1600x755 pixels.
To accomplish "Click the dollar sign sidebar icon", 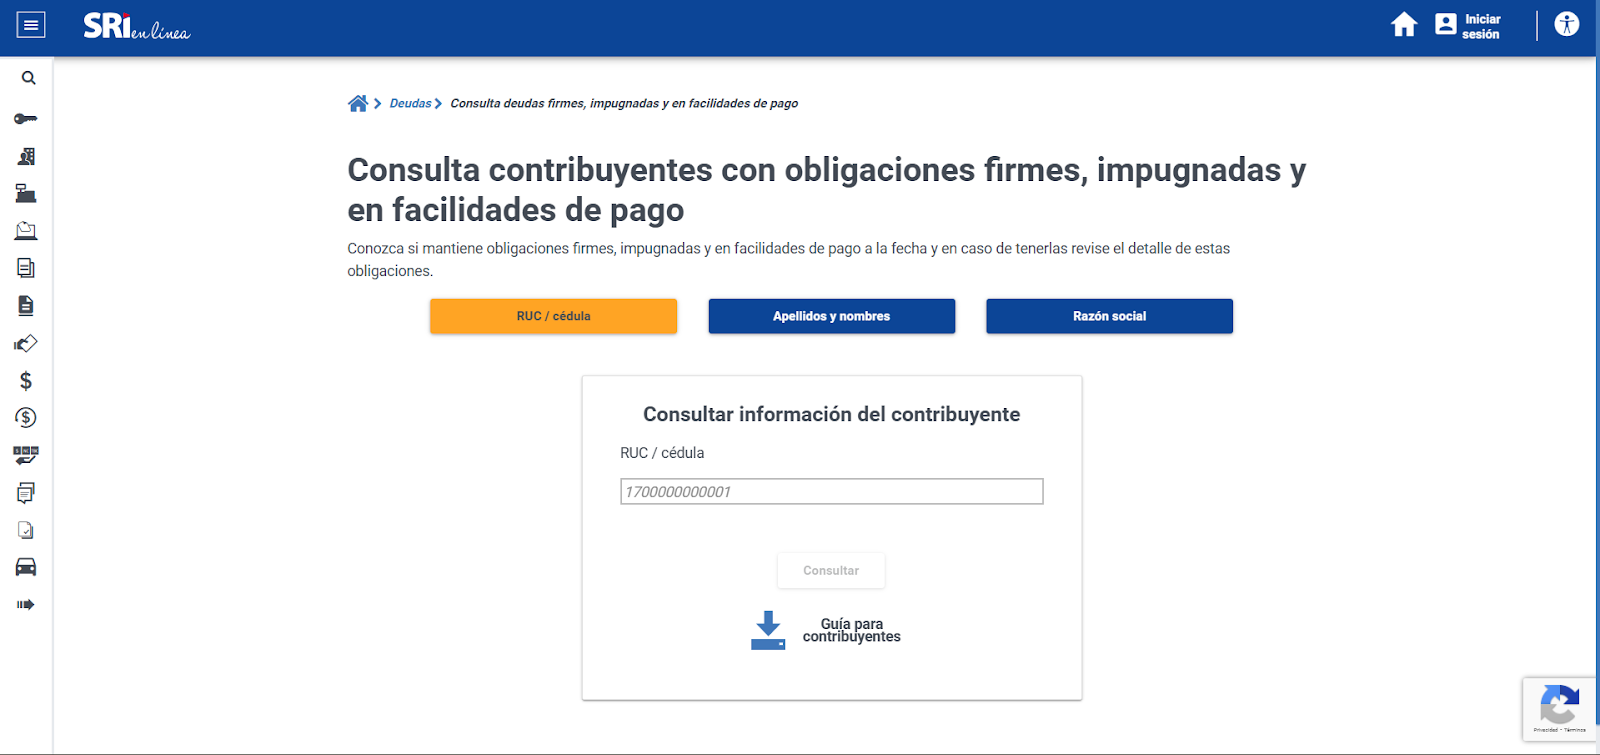I will click(26, 381).
